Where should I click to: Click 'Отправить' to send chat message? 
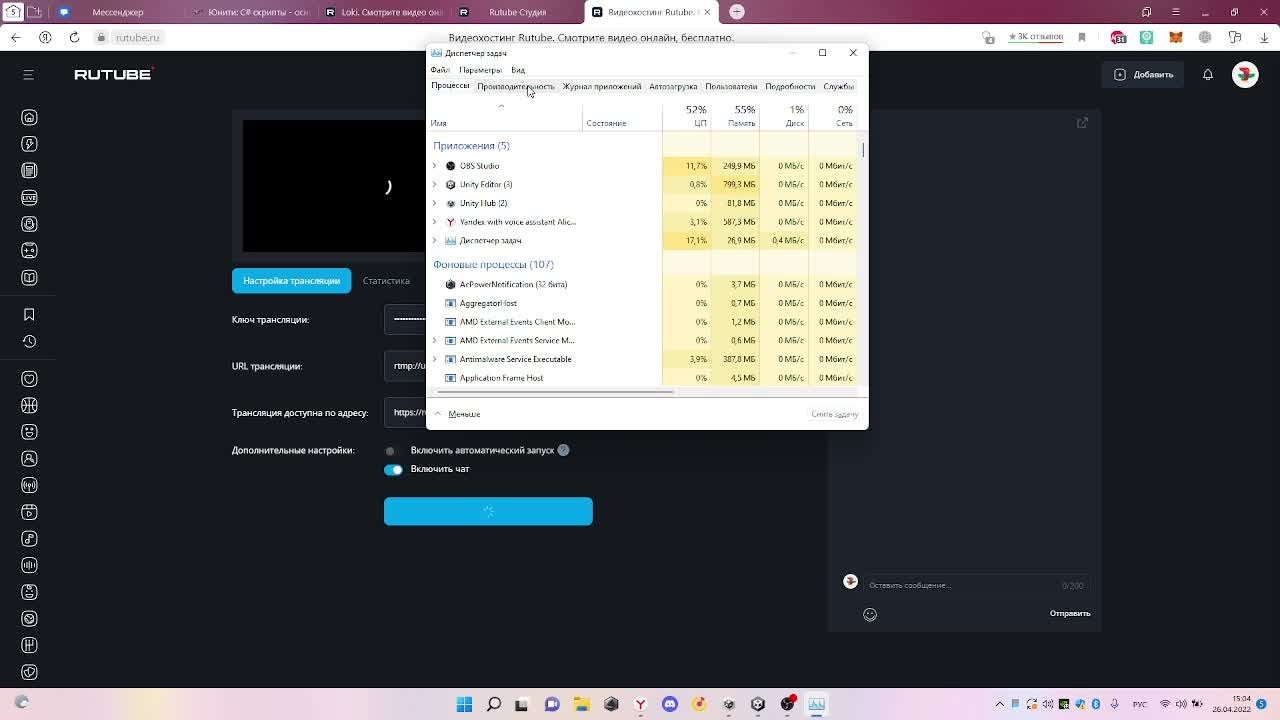pyautogui.click(x=1070, y=614)
